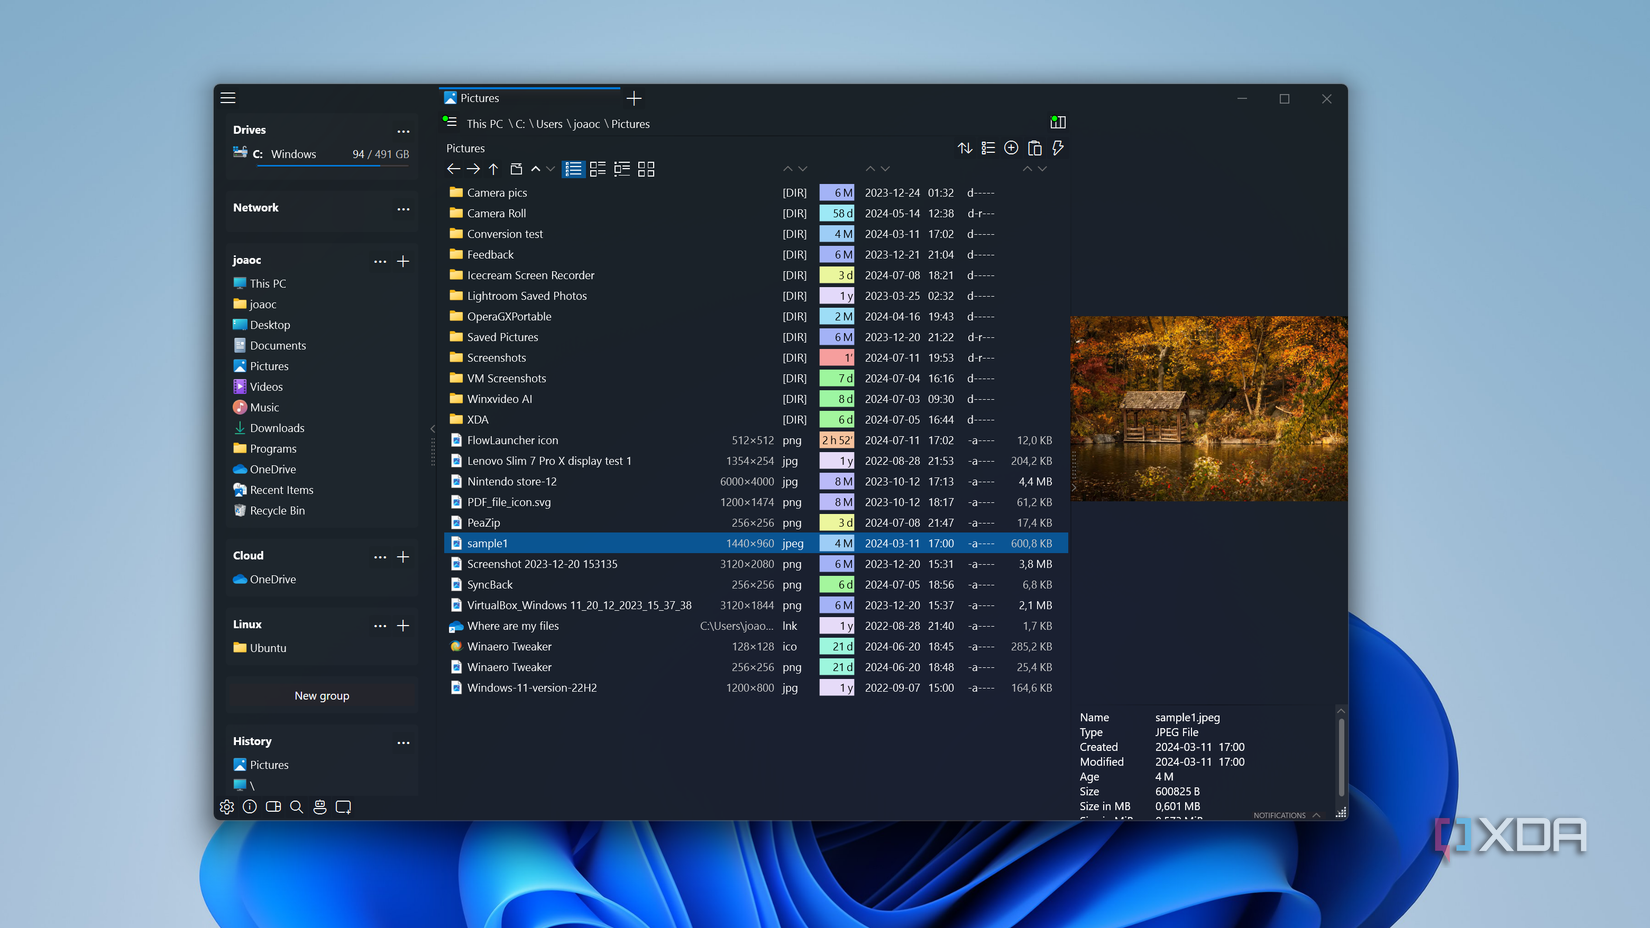The image size is (1650, 928).
Task: Expand the NOTIFICATIONS chevron panel
Action: (1316, 815)
